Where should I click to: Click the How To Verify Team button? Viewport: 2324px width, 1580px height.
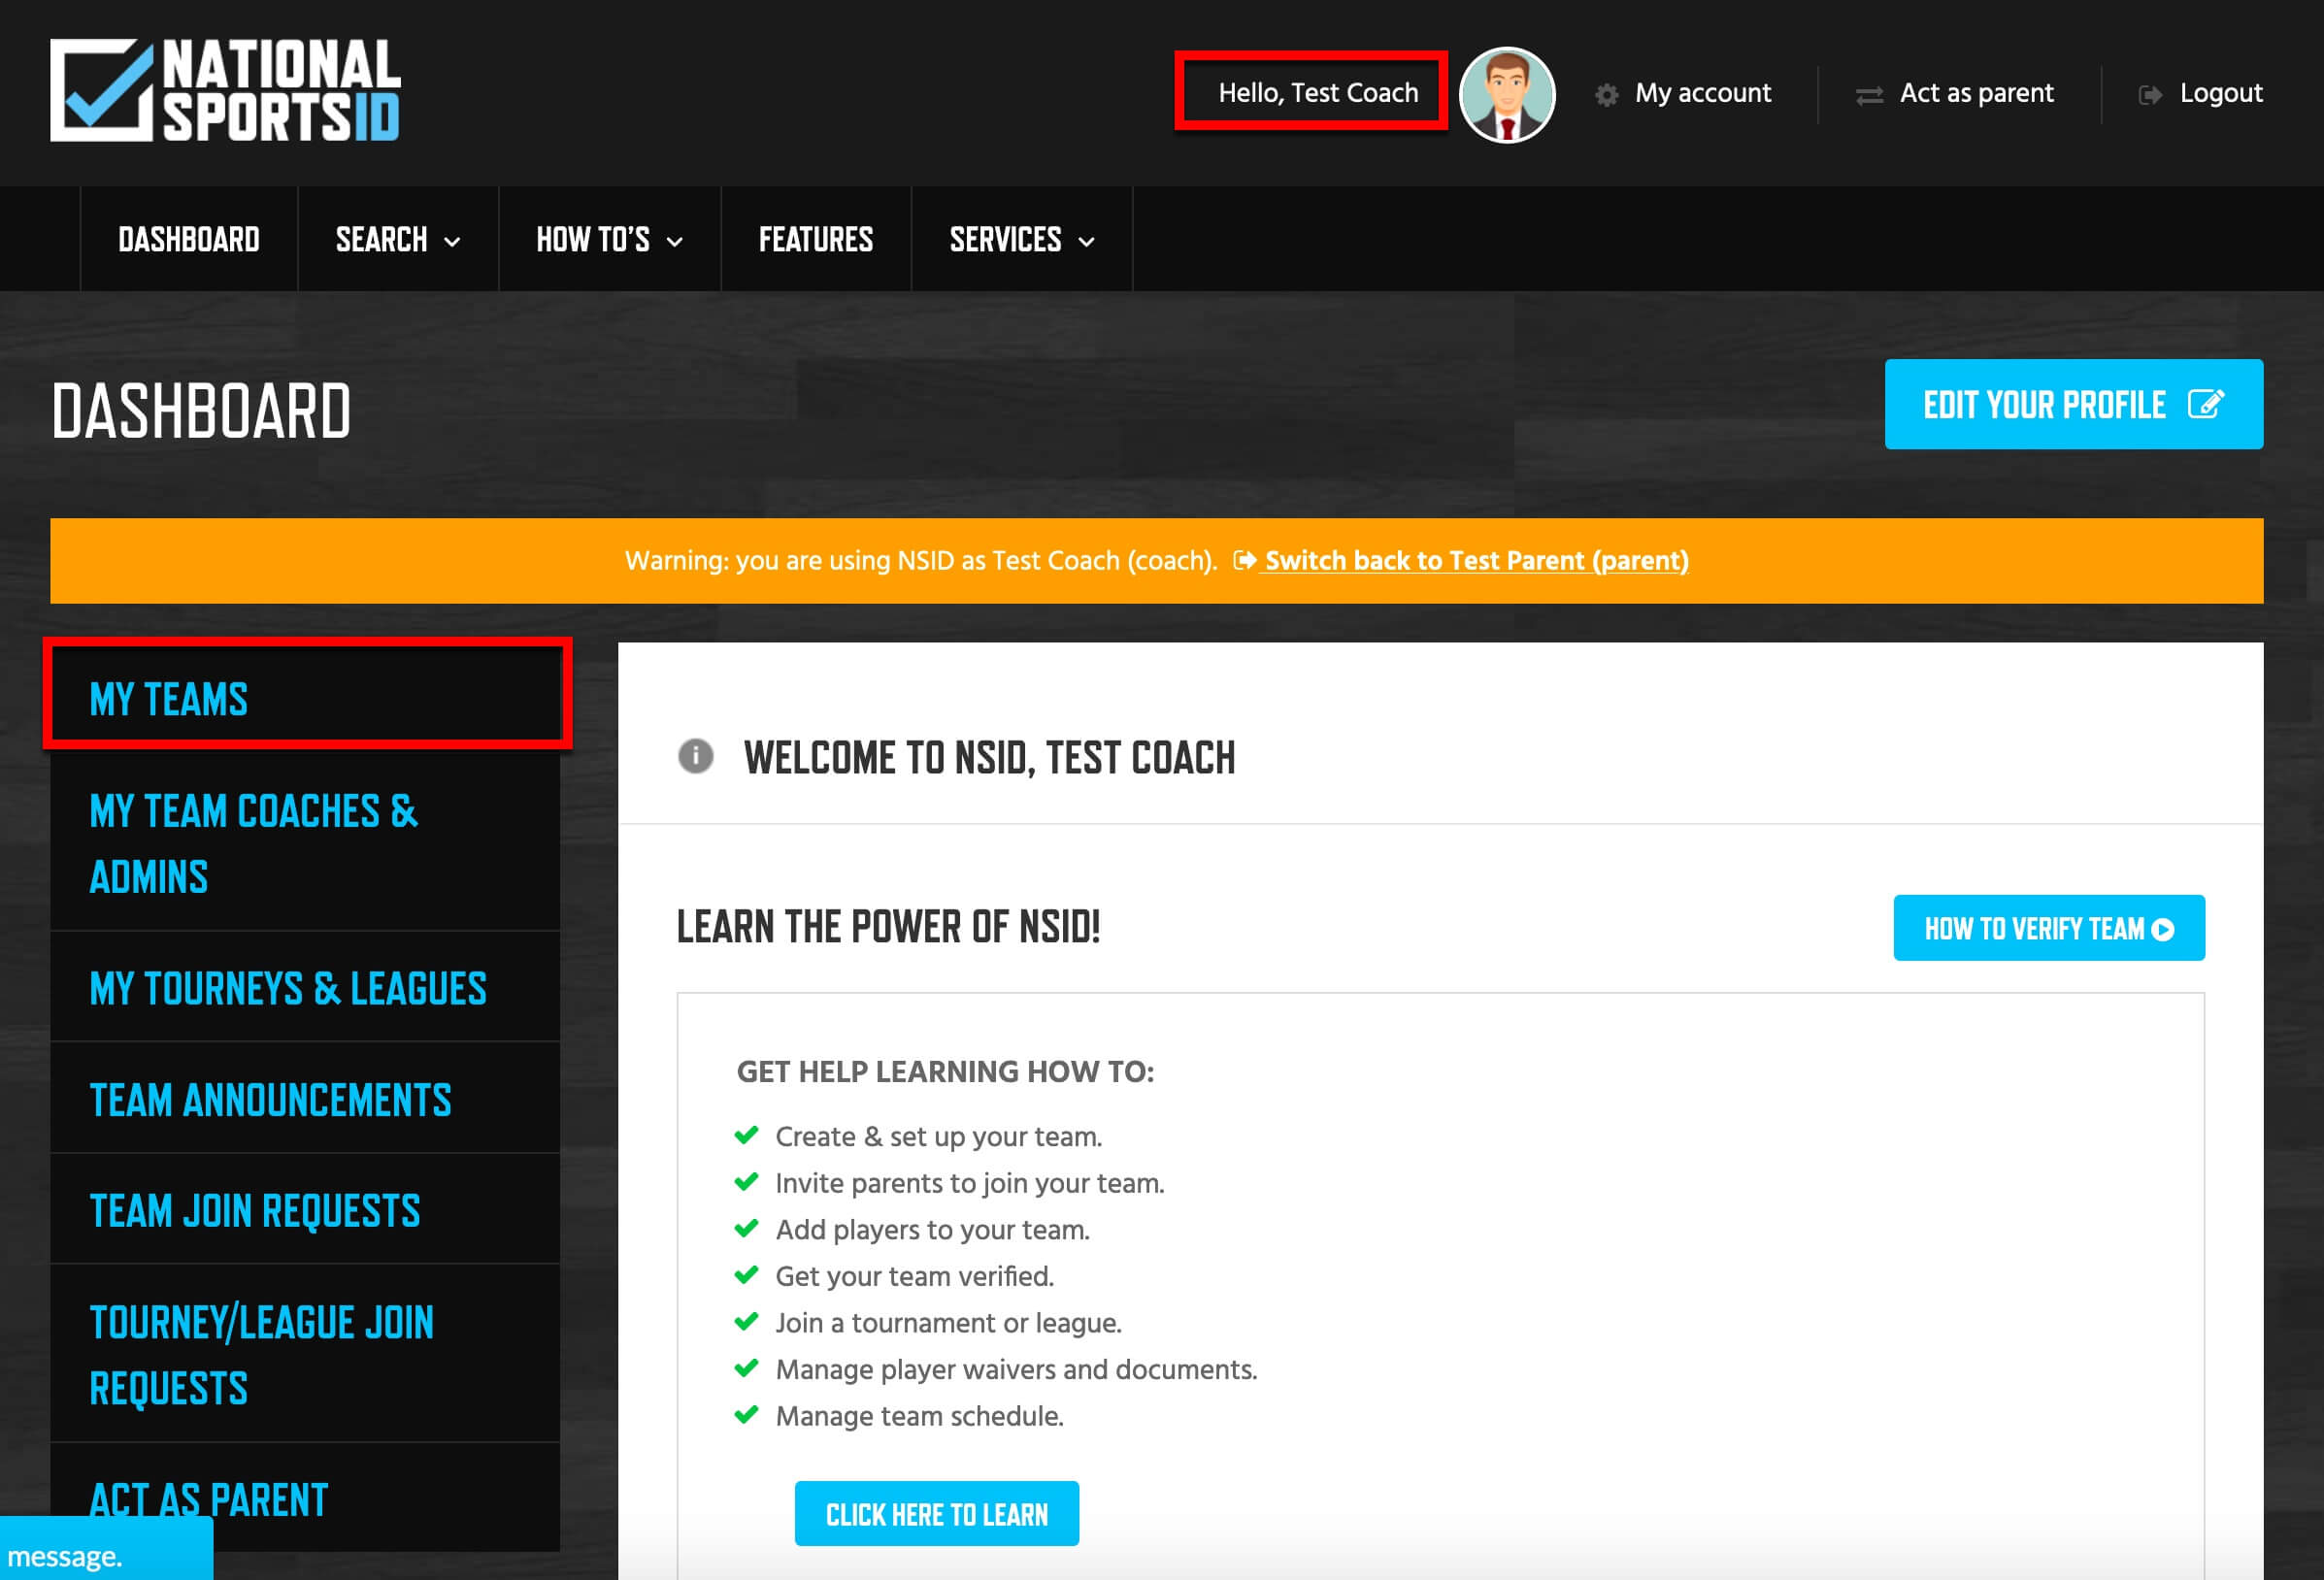pyautogui.click(x=2049, y=928)
